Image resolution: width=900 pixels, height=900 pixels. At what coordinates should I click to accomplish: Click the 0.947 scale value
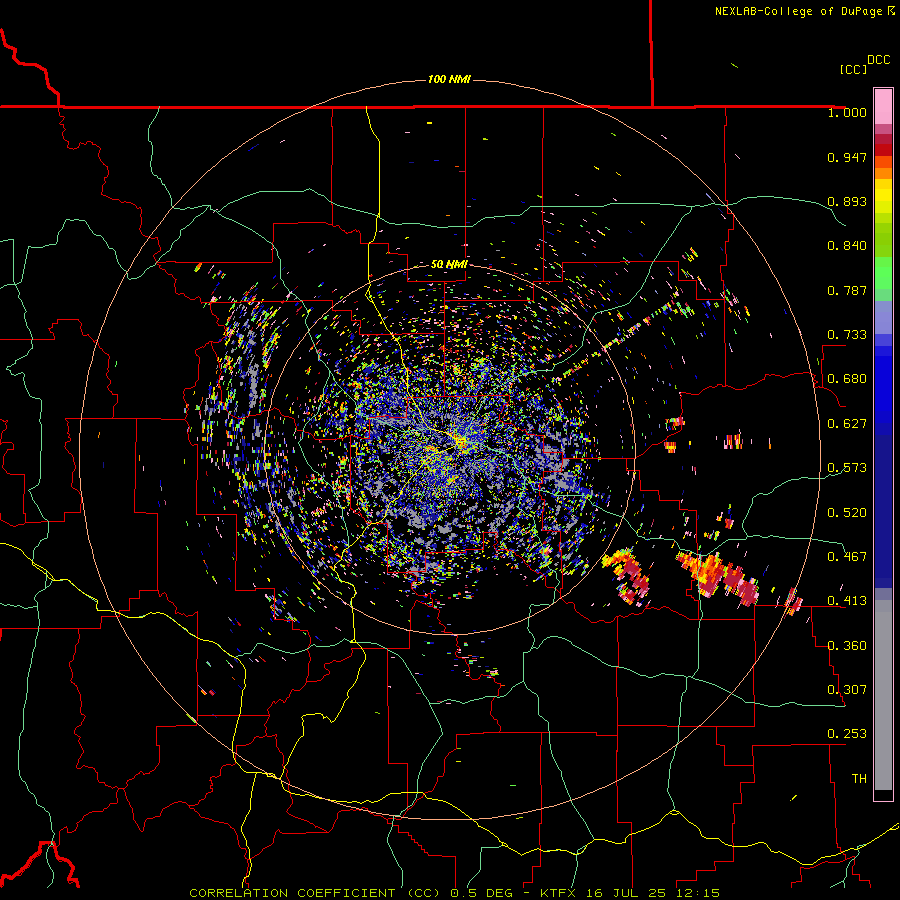coord(847,157)
